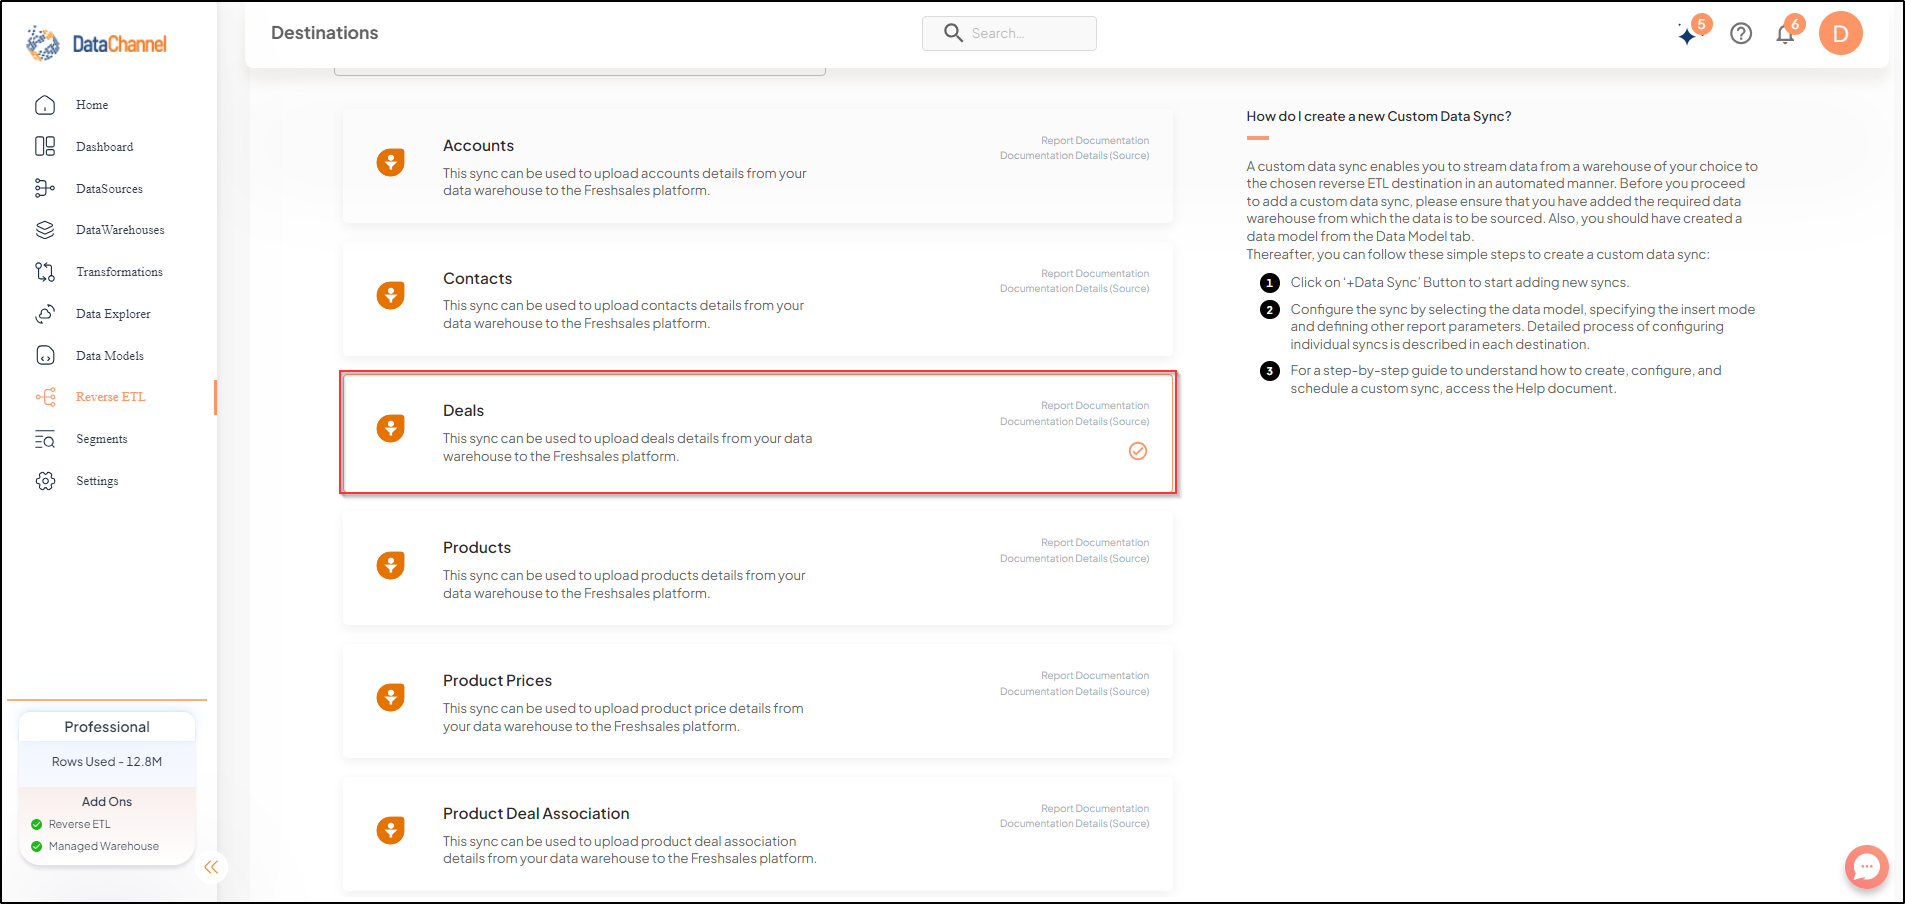Collapse the sidebar with double chevron
Image resolution: width=1905 pixels, height=904 pixels.
coord(211,867)
